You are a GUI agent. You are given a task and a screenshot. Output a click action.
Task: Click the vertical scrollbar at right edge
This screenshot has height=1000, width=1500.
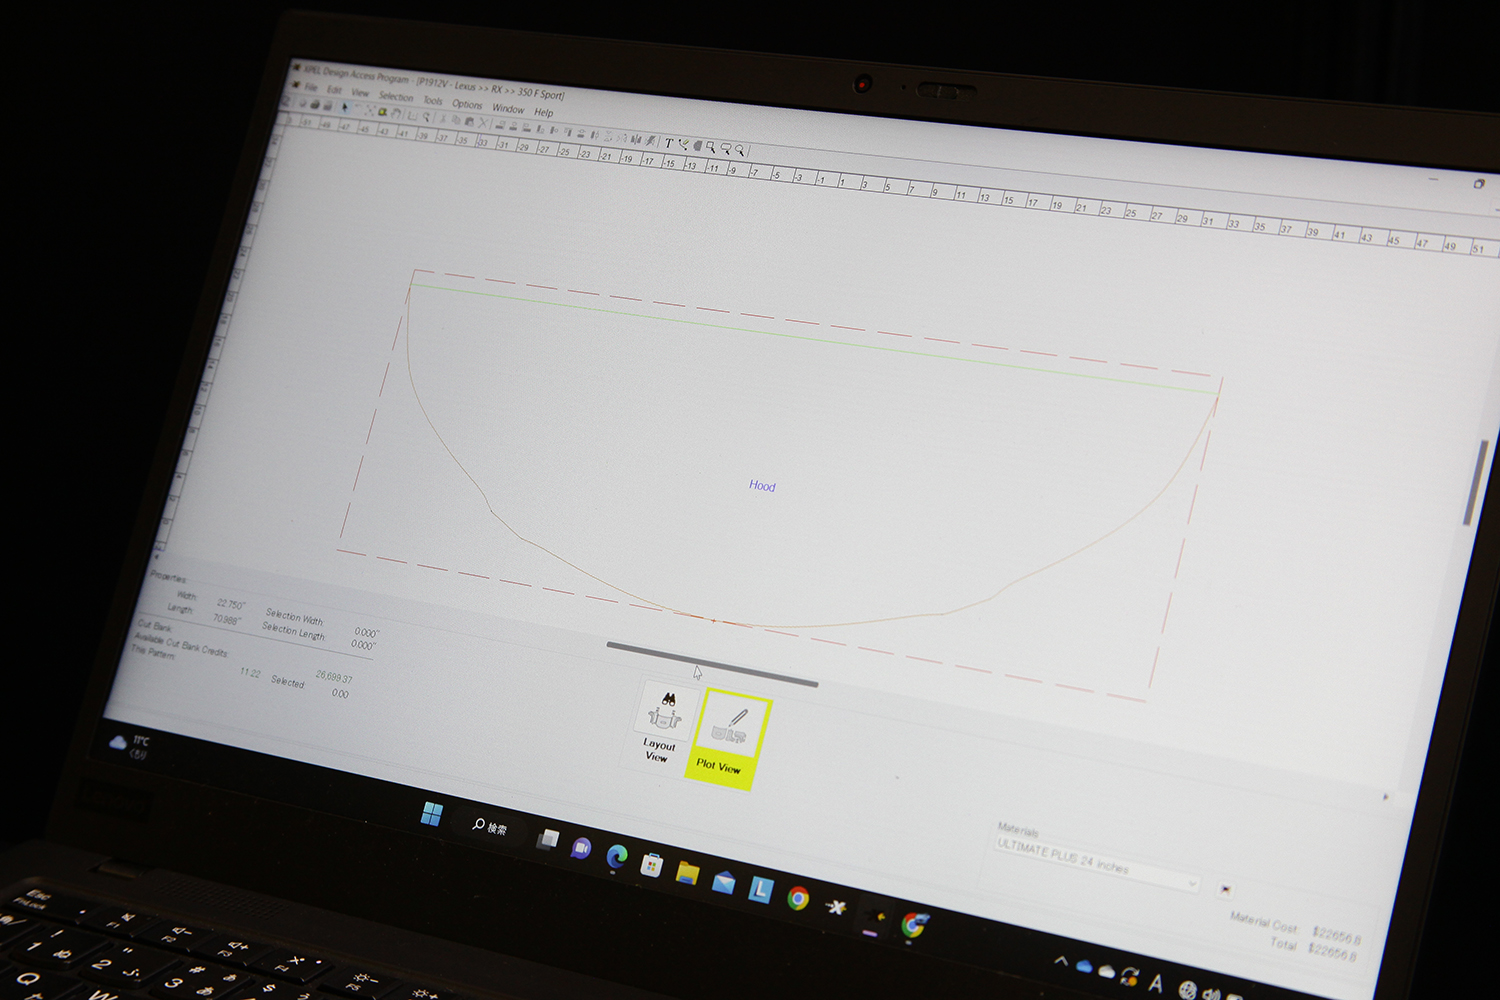click(x=1475, y=482)
